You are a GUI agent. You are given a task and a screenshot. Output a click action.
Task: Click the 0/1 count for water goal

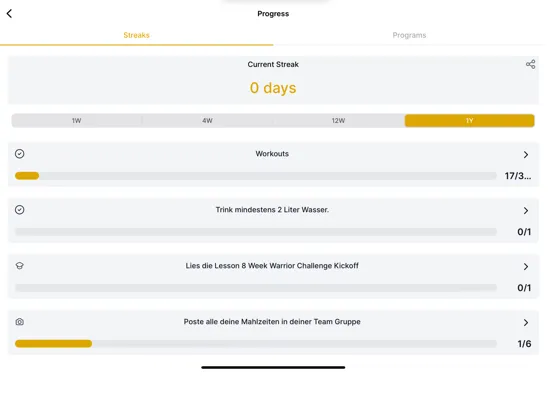(x=524, y=232)
